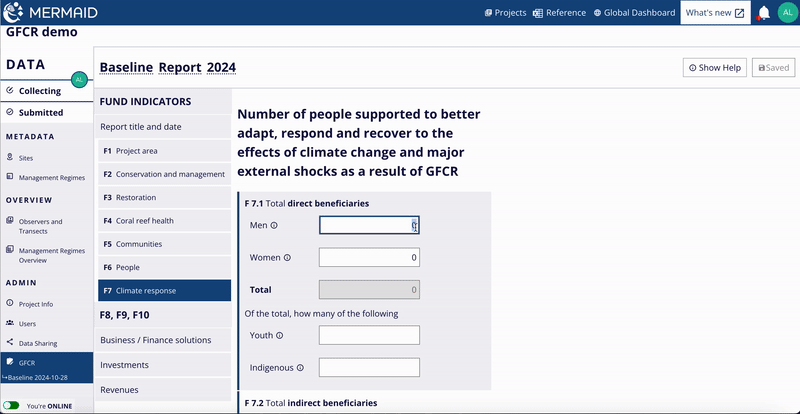Click the Youth input field
Image resolution: width=800 pixels, height=414 pixels.
[369, 335]
